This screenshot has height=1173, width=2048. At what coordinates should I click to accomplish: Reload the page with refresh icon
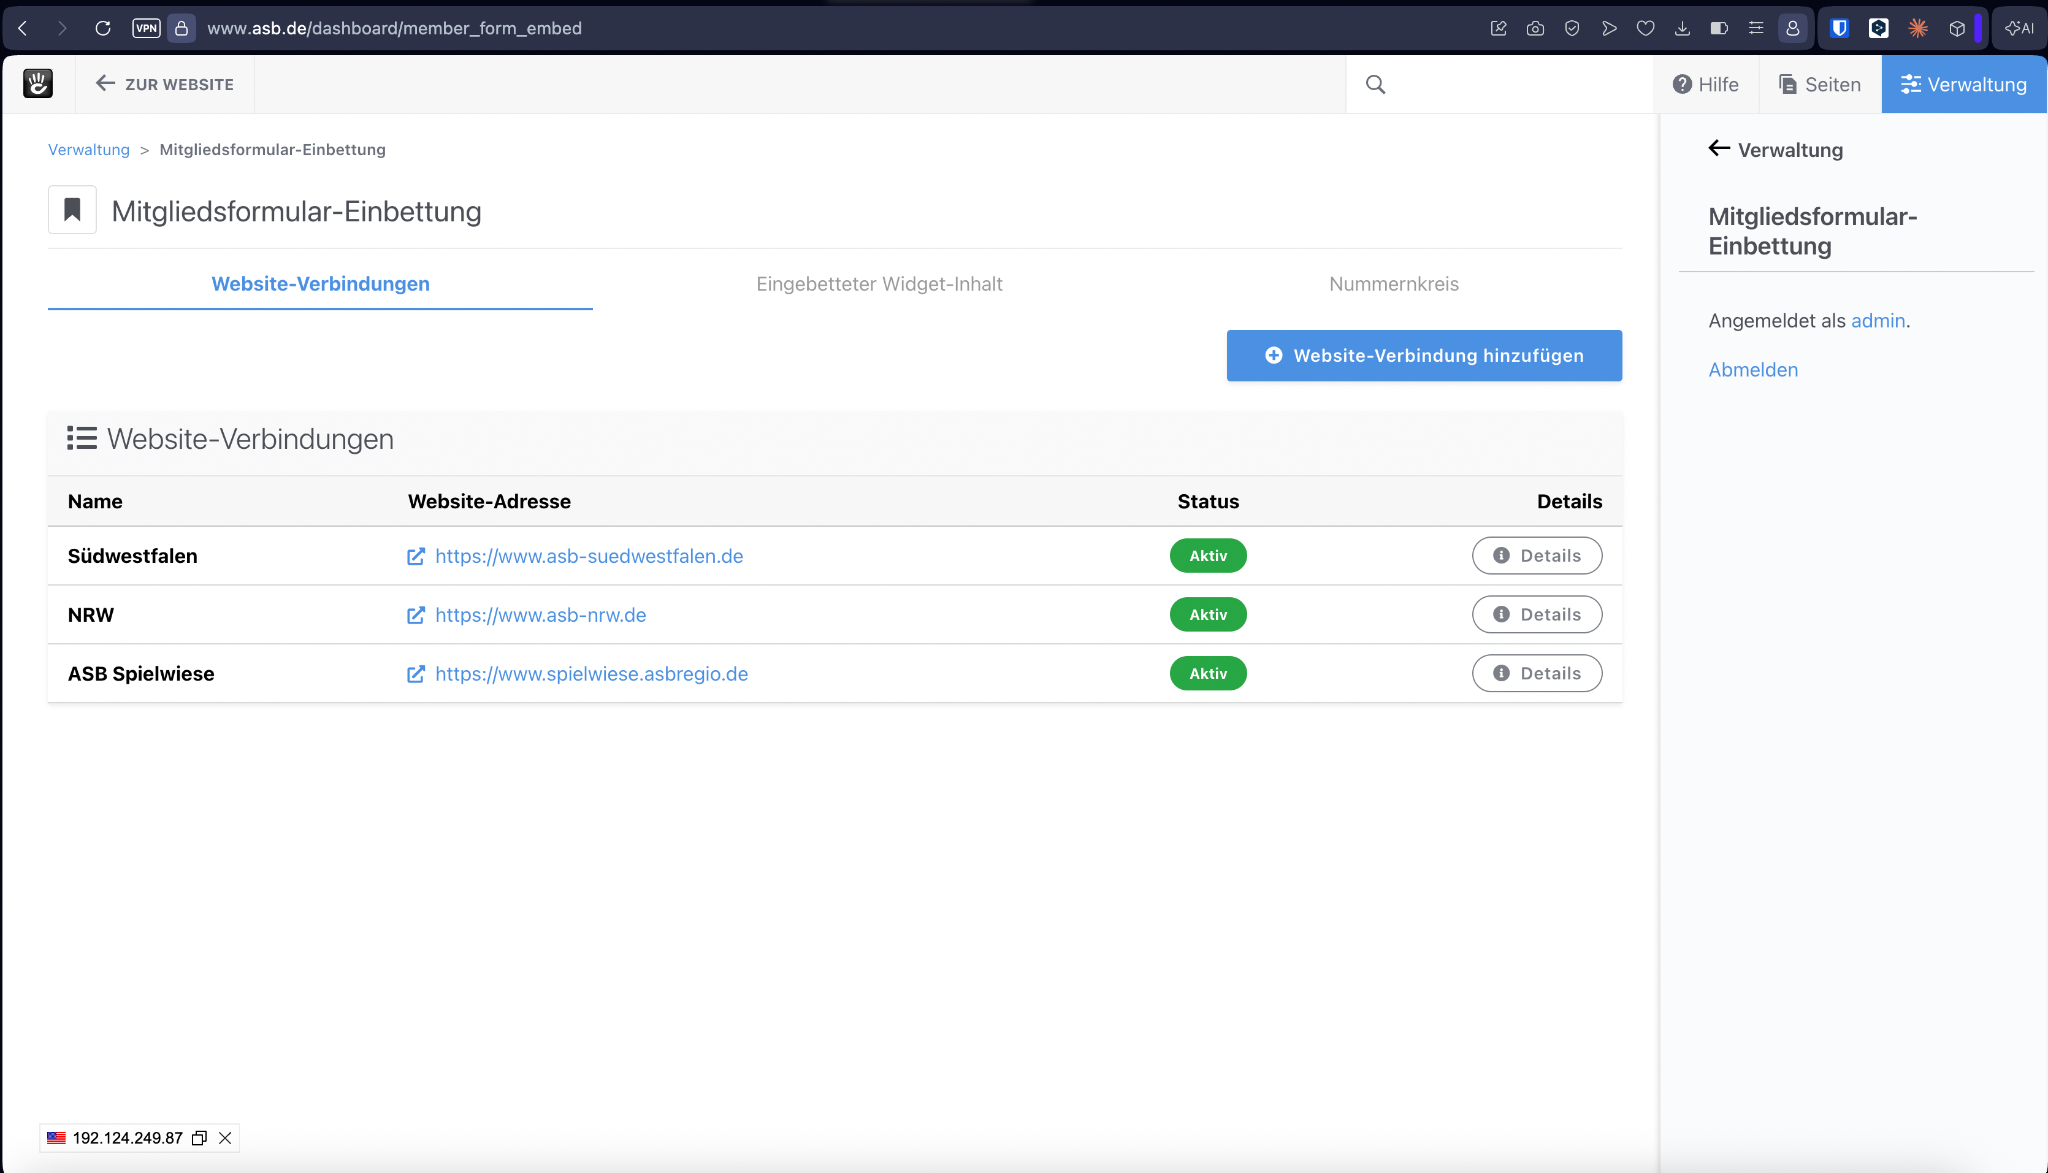tap(102, 28)
